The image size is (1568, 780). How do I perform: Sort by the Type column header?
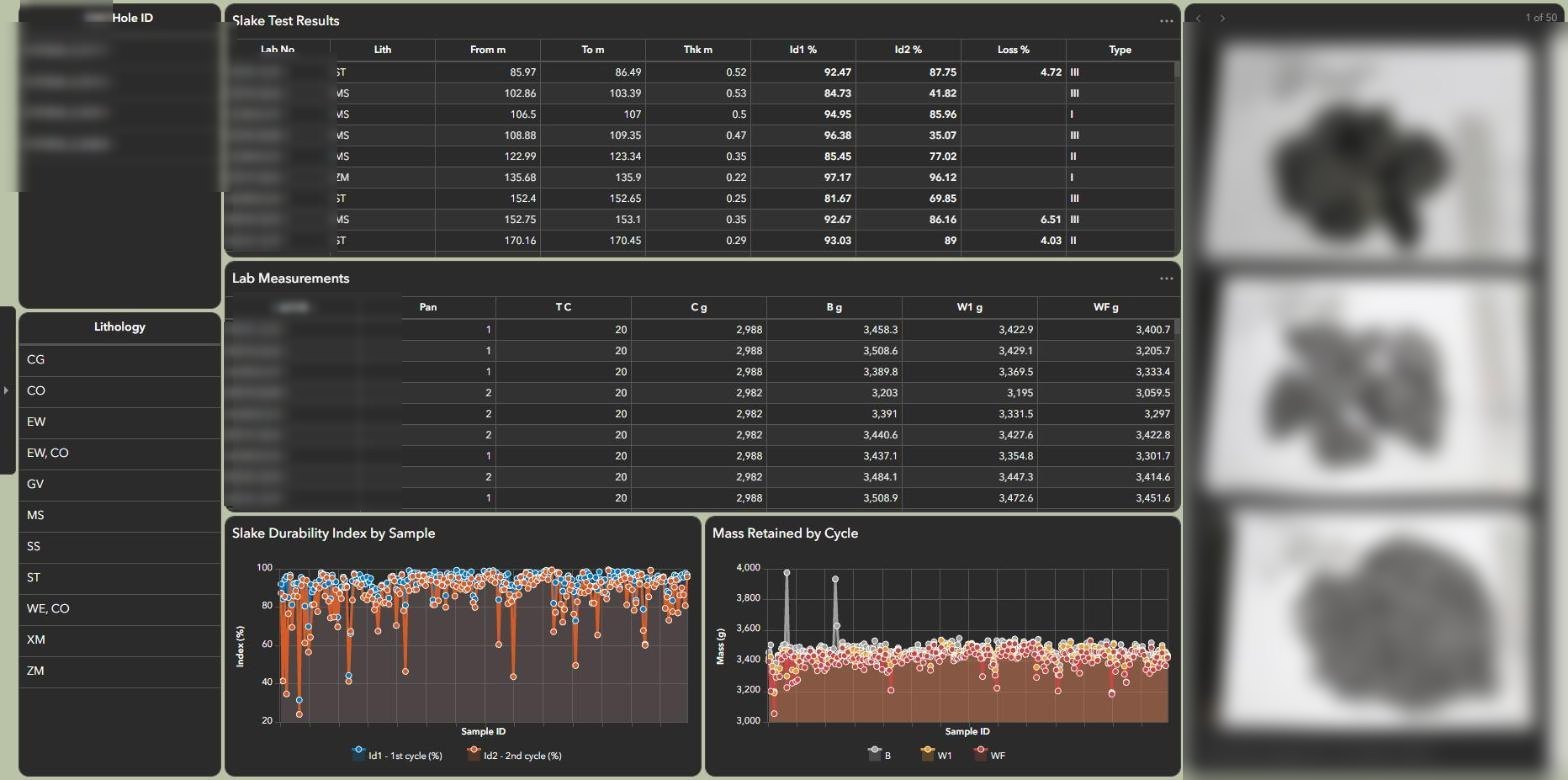[1120, 50]
